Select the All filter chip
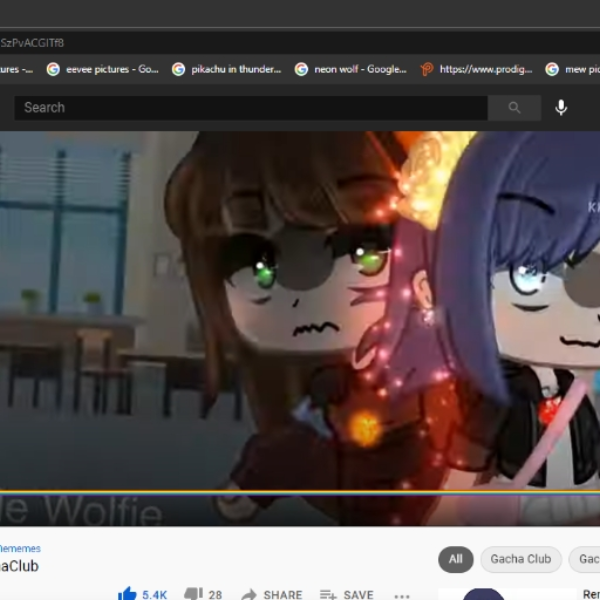 coord(455,559)
